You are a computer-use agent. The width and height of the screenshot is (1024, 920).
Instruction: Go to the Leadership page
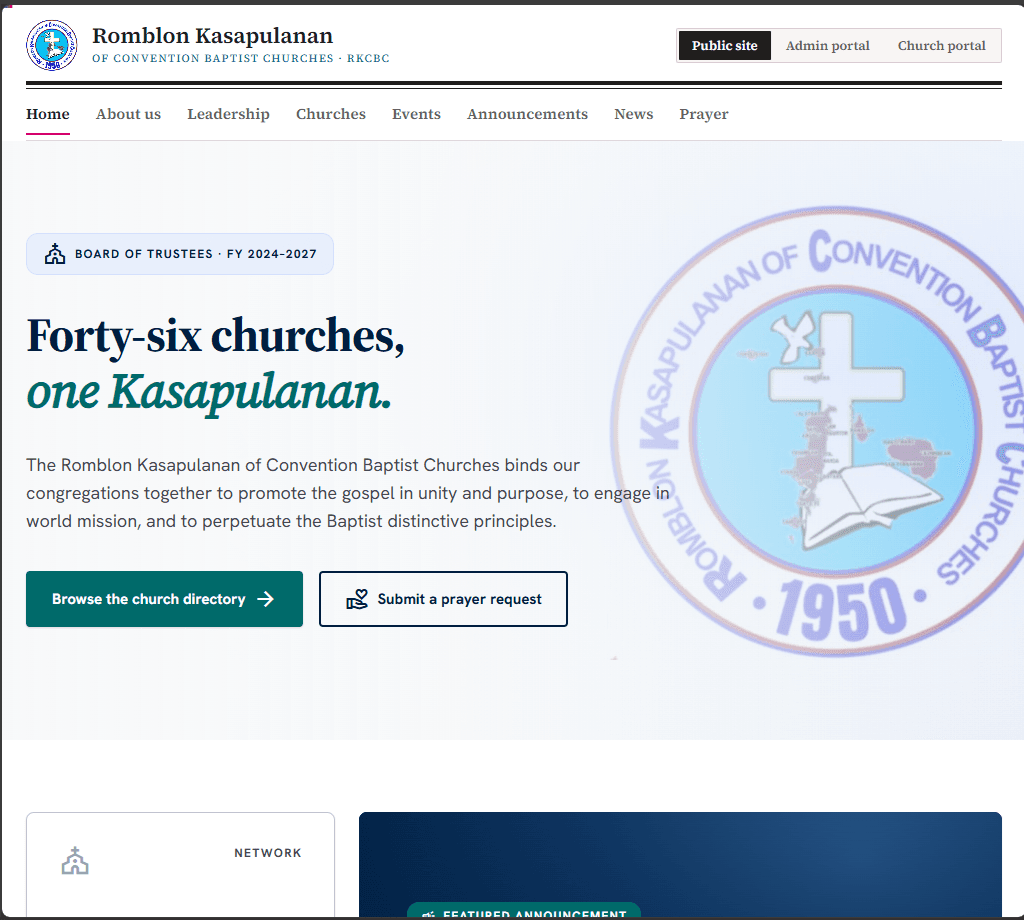point(228,114)
